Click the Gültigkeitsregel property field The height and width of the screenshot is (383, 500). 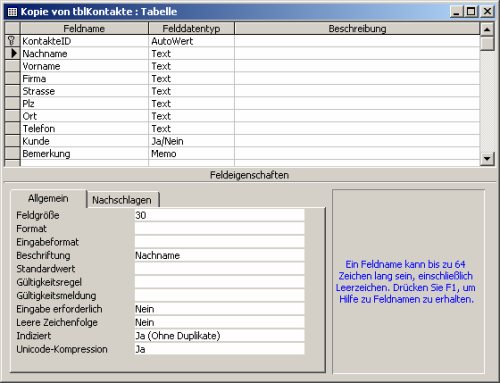219,282
